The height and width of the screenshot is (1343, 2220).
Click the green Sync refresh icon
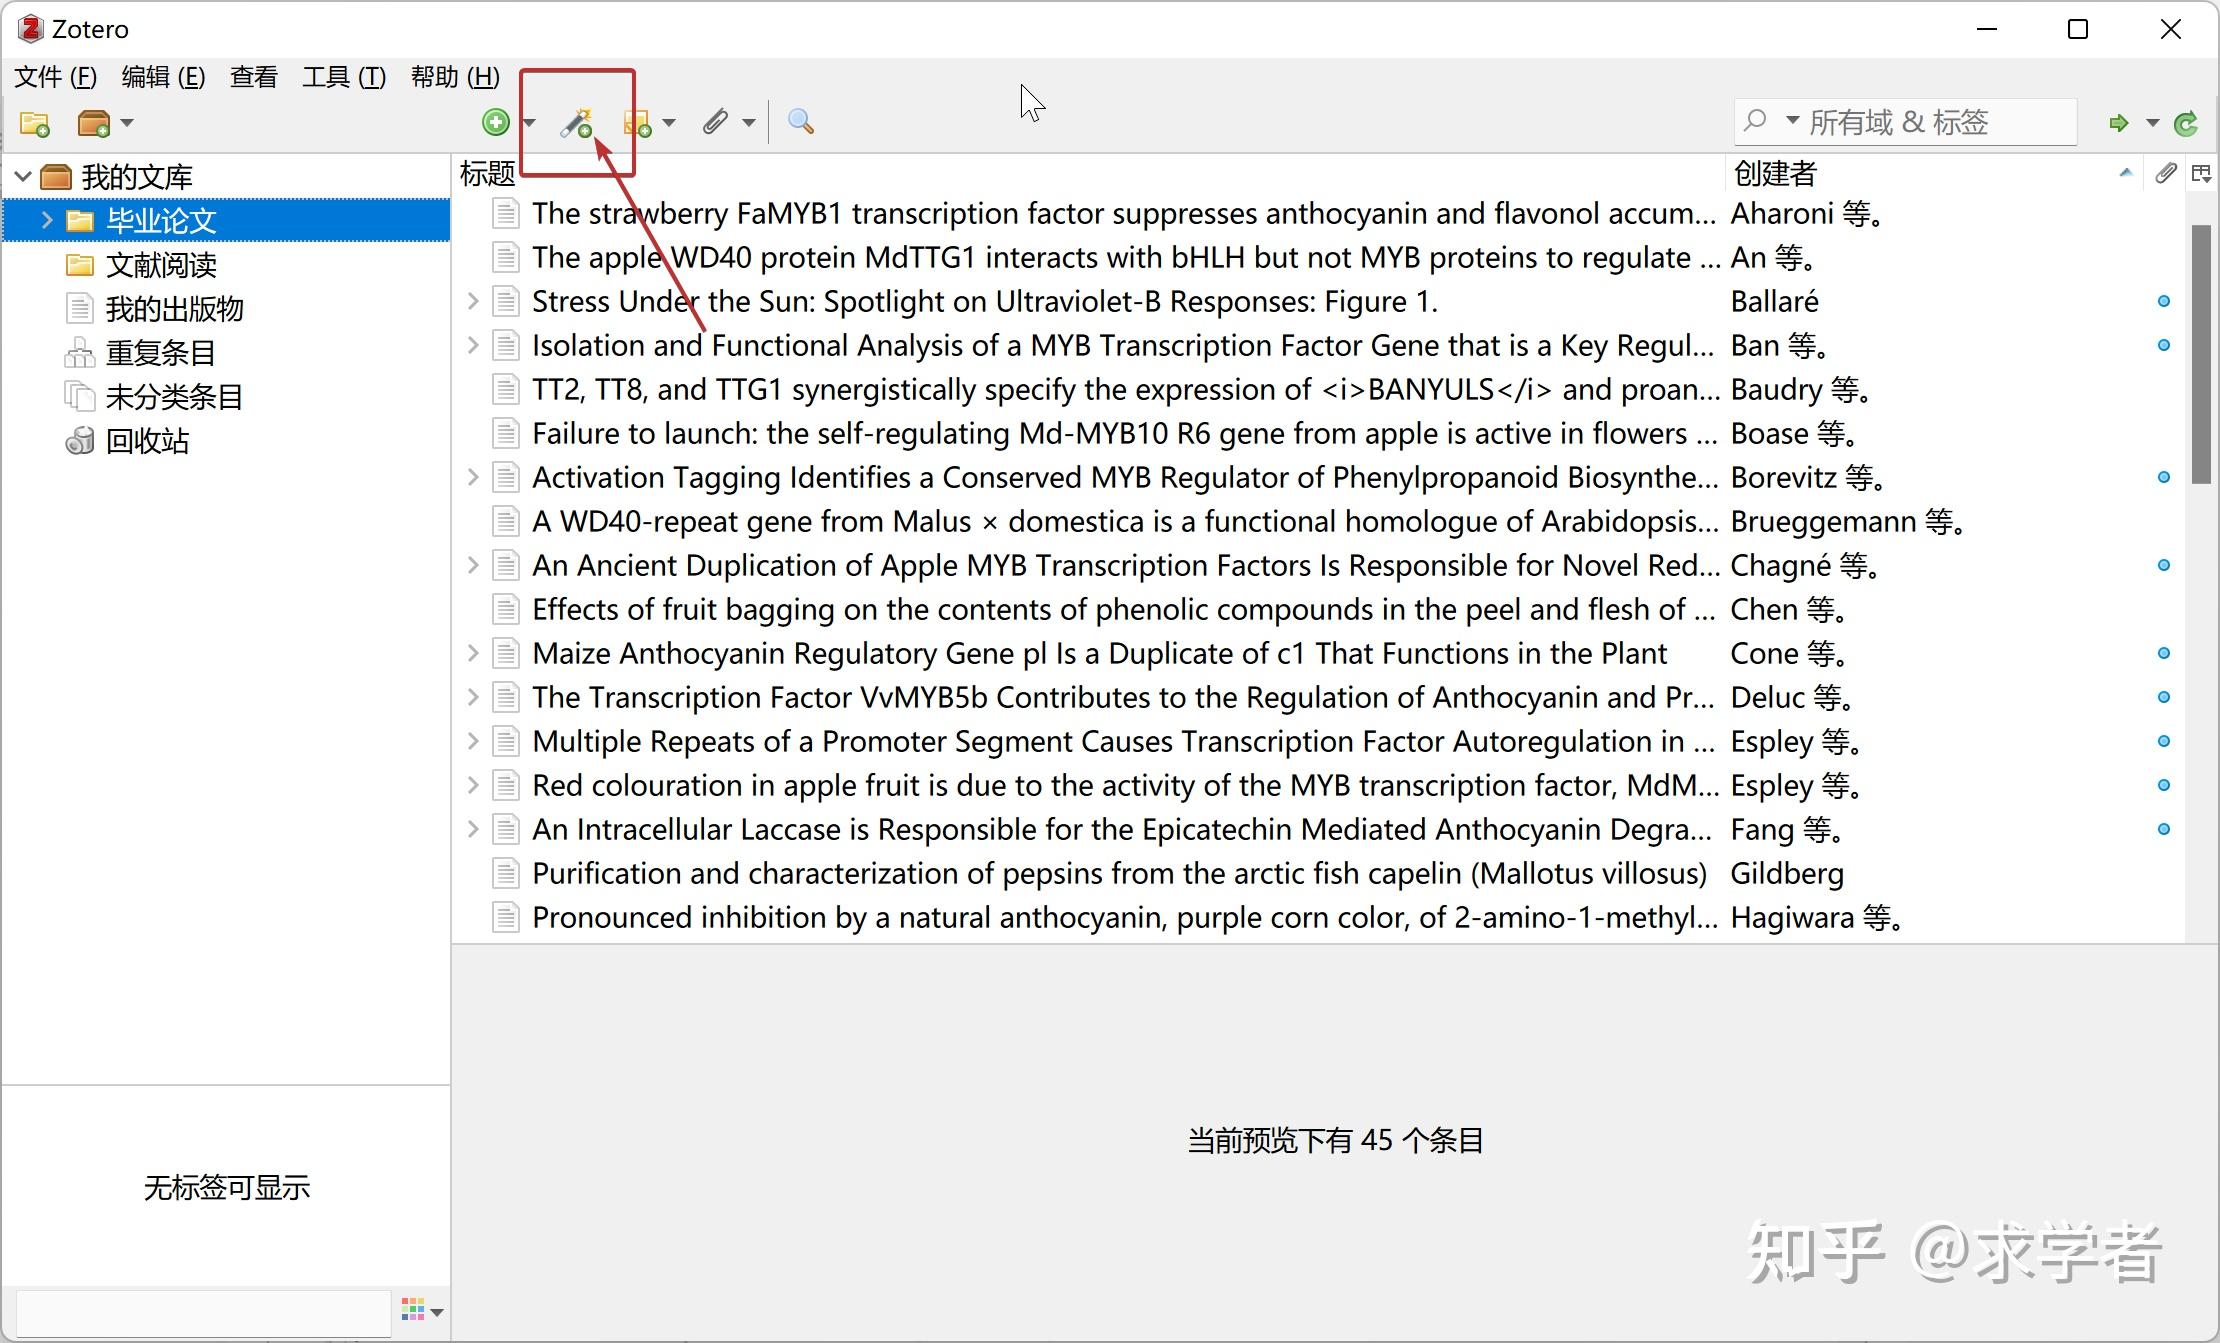coord(2186,123)
